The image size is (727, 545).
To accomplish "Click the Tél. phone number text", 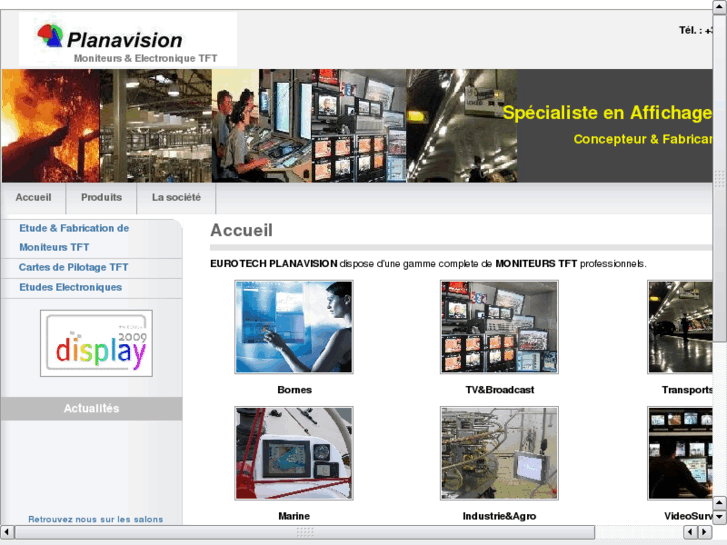I will (696, 31).
